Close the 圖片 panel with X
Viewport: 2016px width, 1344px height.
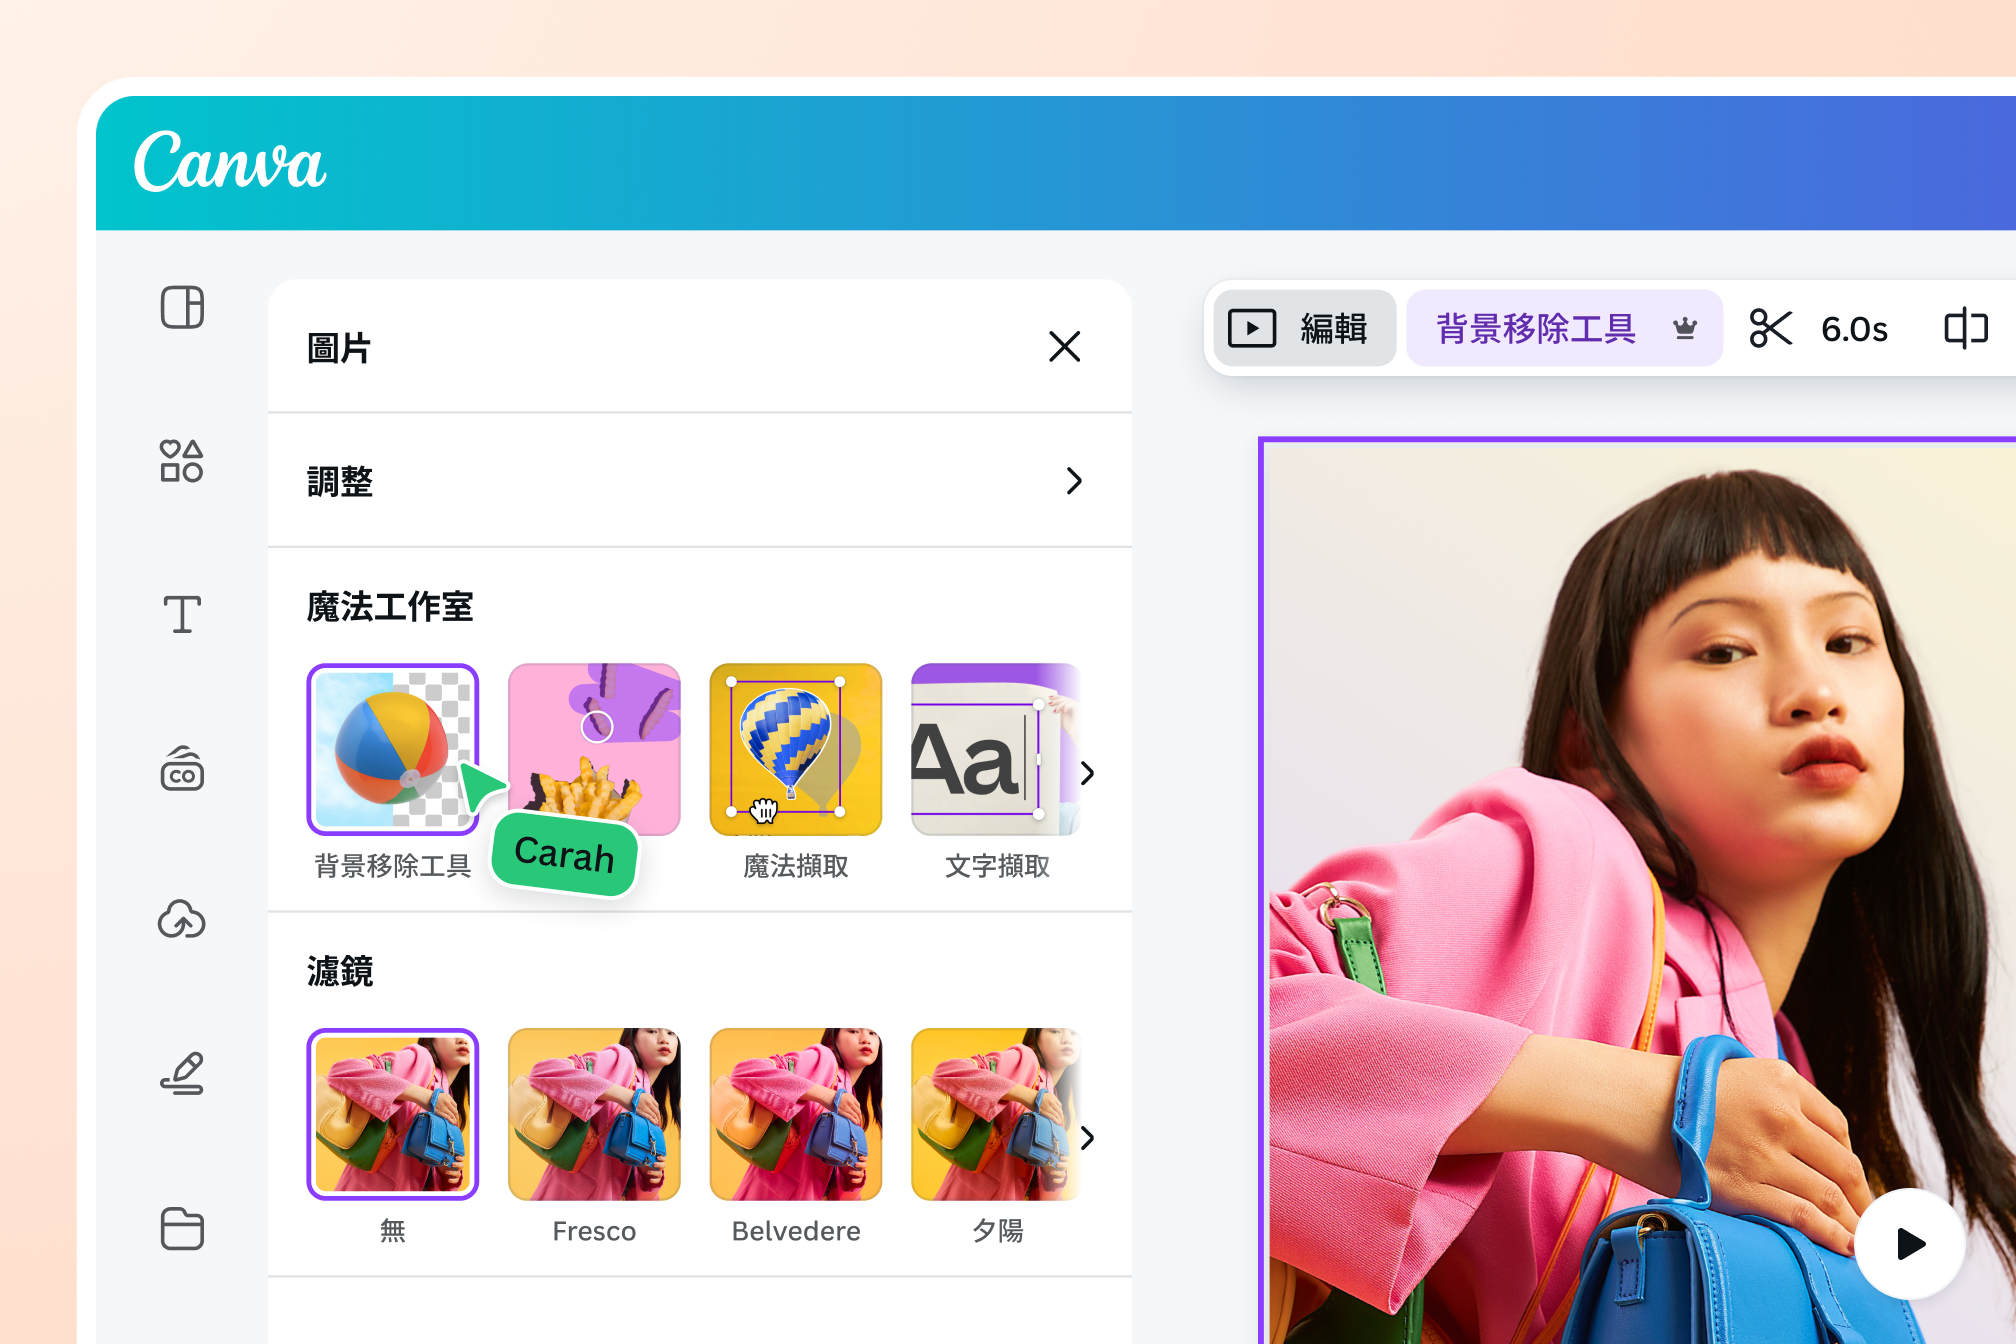[x=1065, y=347]
